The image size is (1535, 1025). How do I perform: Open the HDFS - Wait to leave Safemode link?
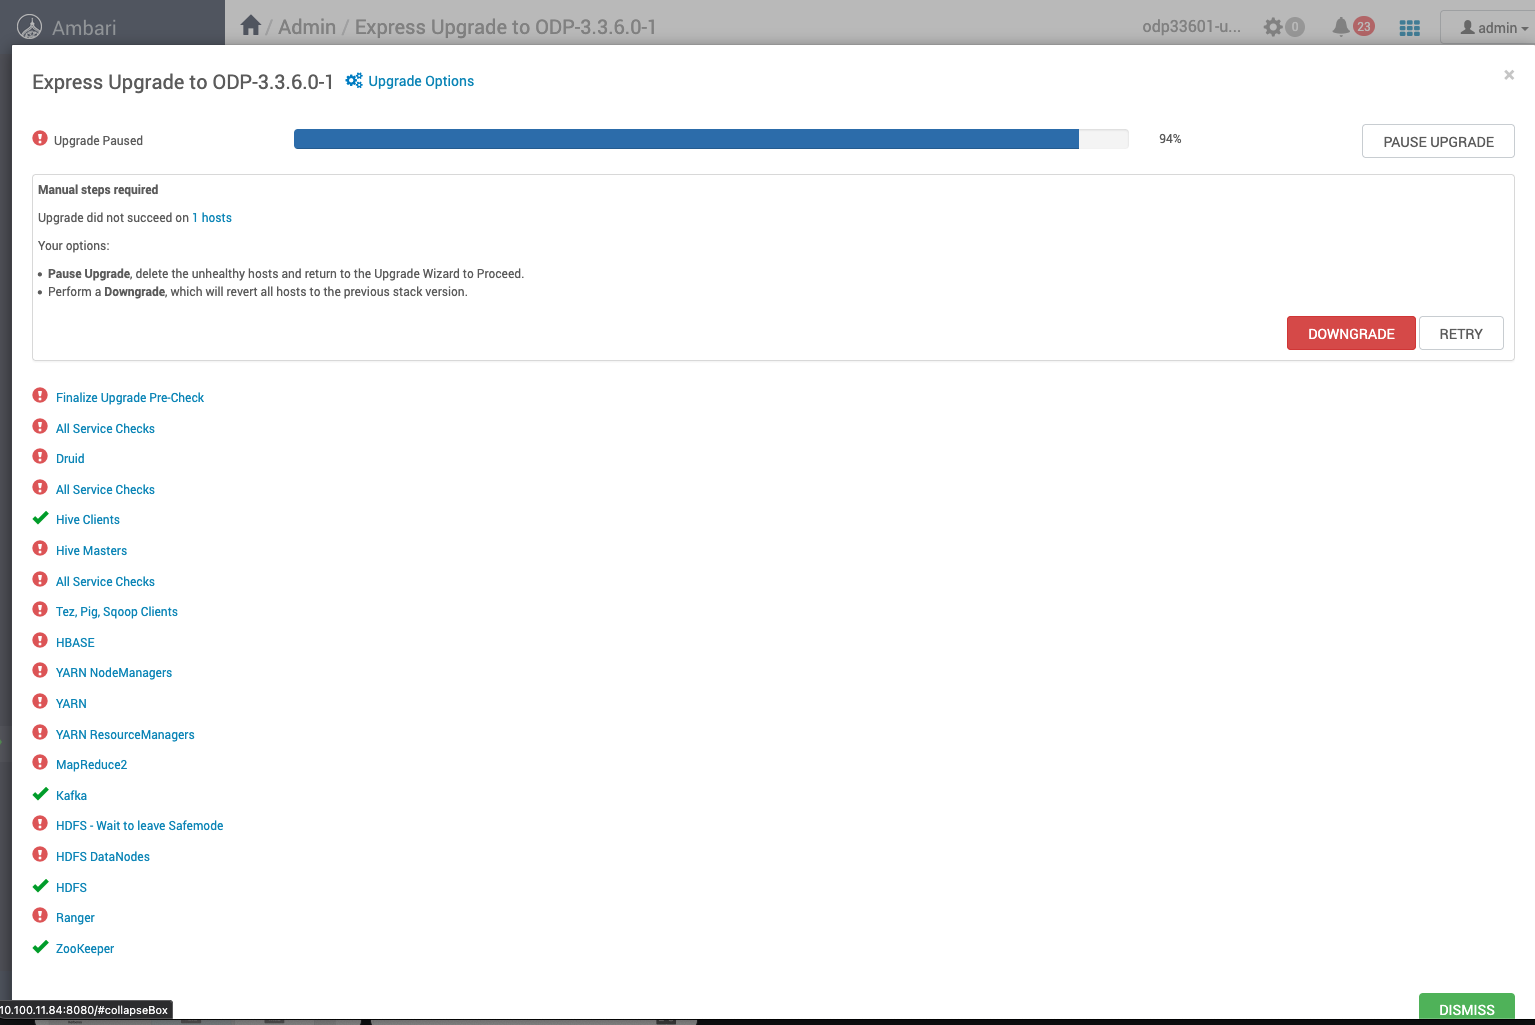139,826
